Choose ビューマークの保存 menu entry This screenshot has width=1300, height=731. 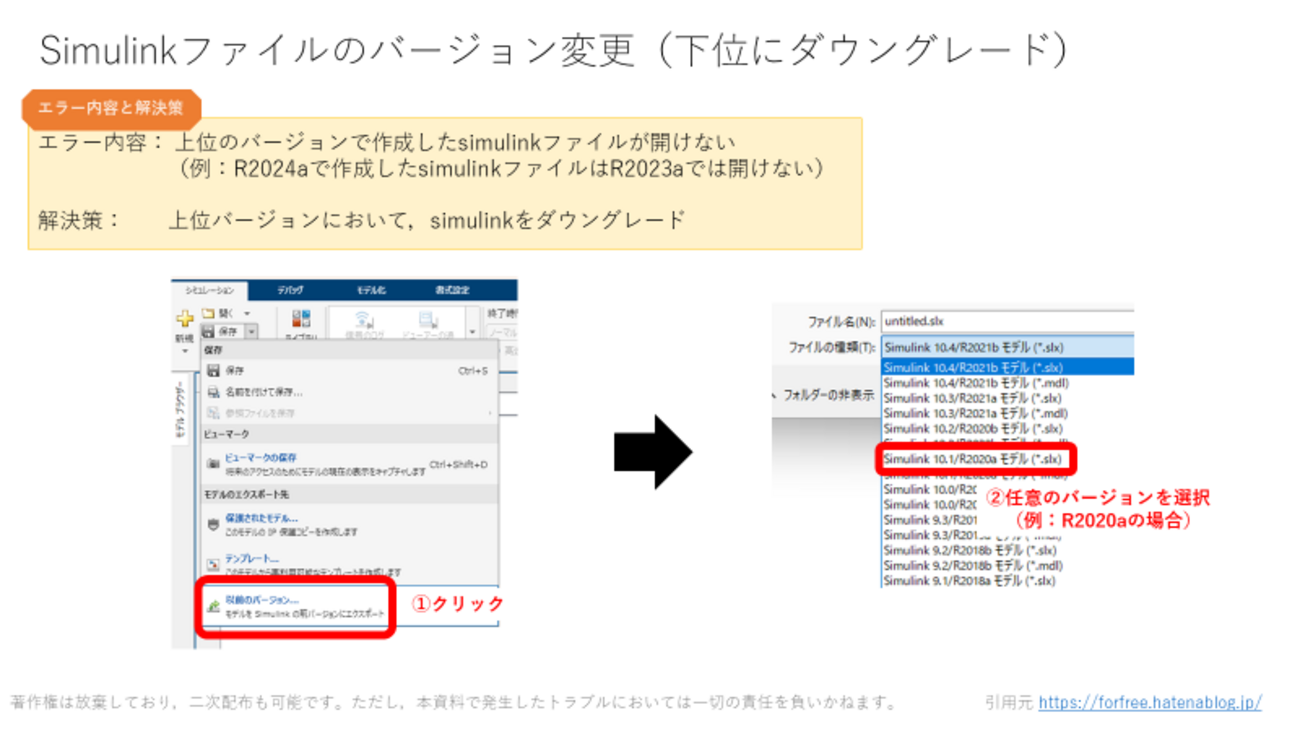348,463
